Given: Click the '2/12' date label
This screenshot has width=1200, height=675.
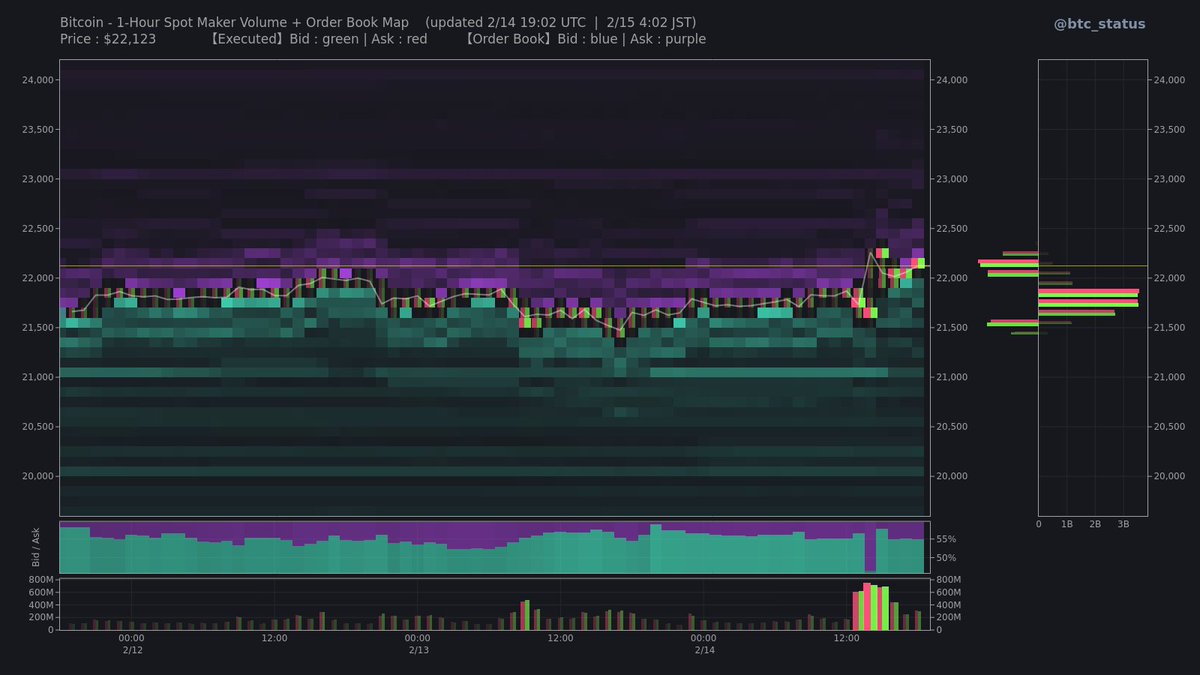Looking at the screenshot, I should 133,650.
